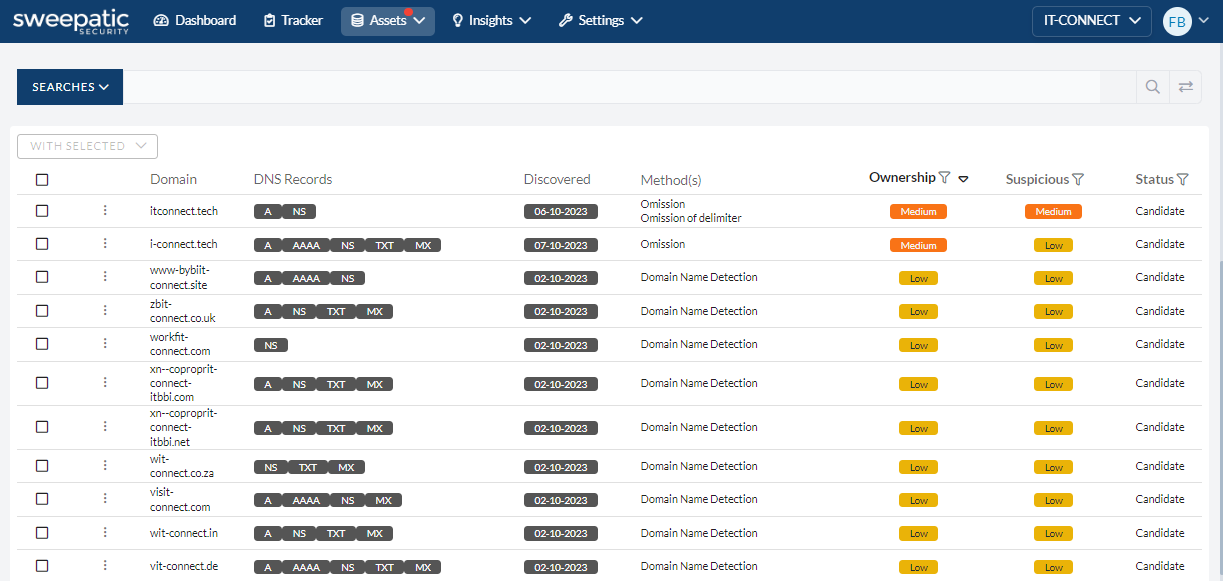This screenshot has height=581, width=1223.
Task: Check the box for i-connect.tech row
Action: click(x=42, y=244)
